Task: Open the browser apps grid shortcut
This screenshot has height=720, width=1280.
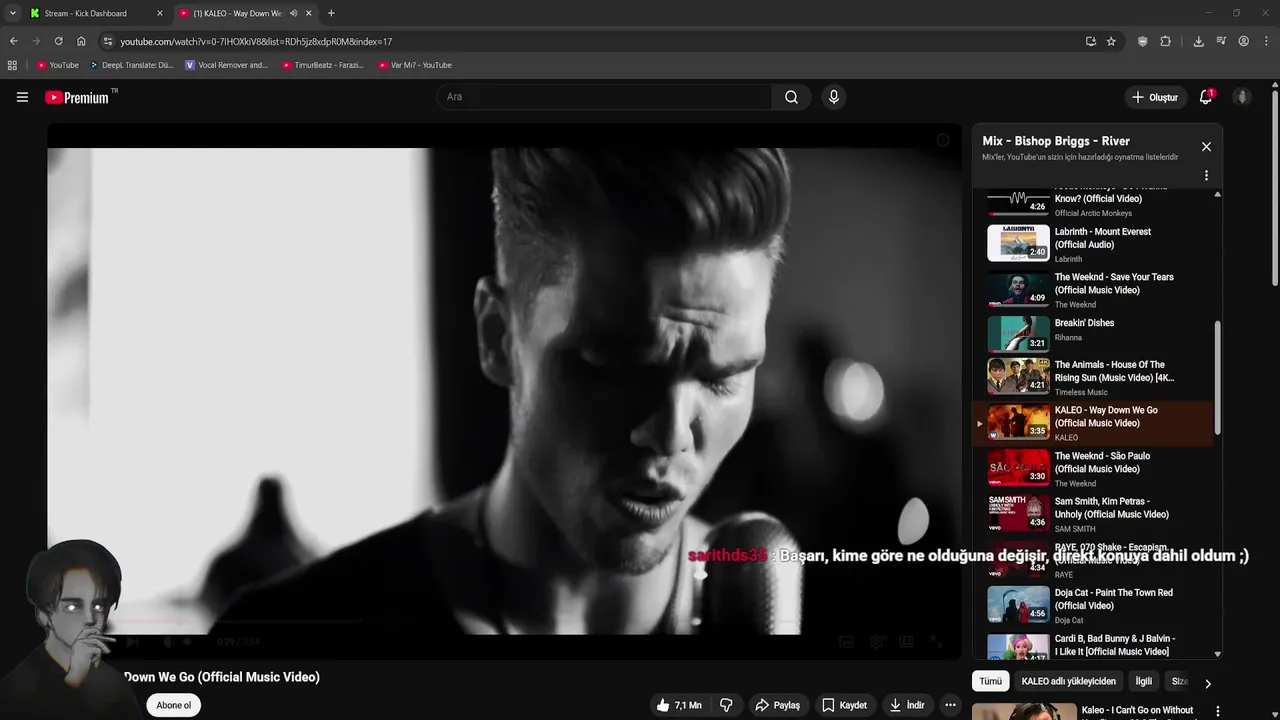Action: [x=12, y=65]
